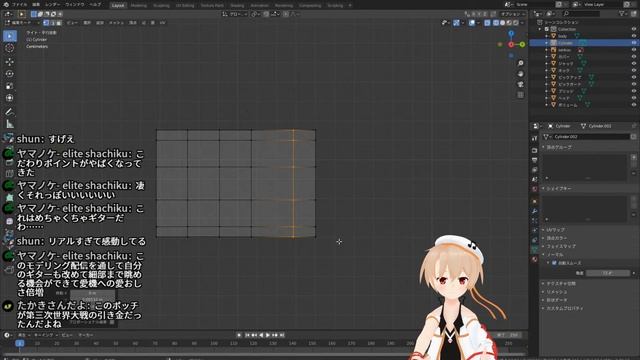Viewport: 640px width, 360px height.
Task: Toggle visibility of the ボリューム object
Action: (633, 105)
